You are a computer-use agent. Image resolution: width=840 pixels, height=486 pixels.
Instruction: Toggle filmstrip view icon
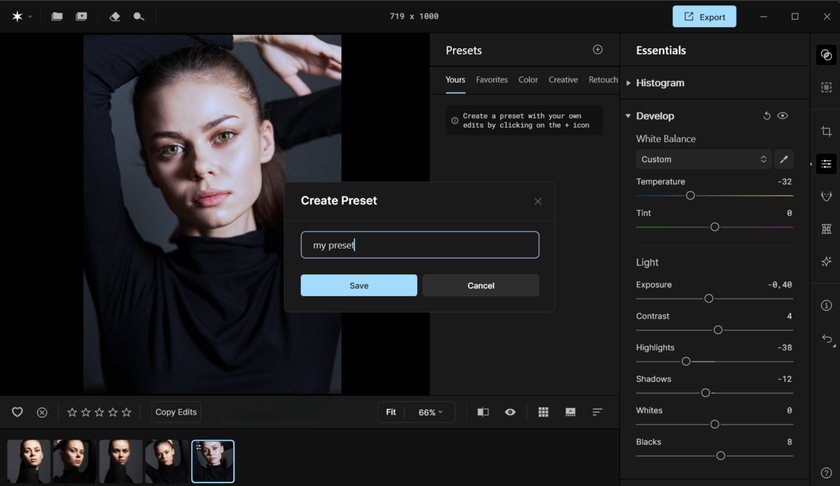point(571,412)
